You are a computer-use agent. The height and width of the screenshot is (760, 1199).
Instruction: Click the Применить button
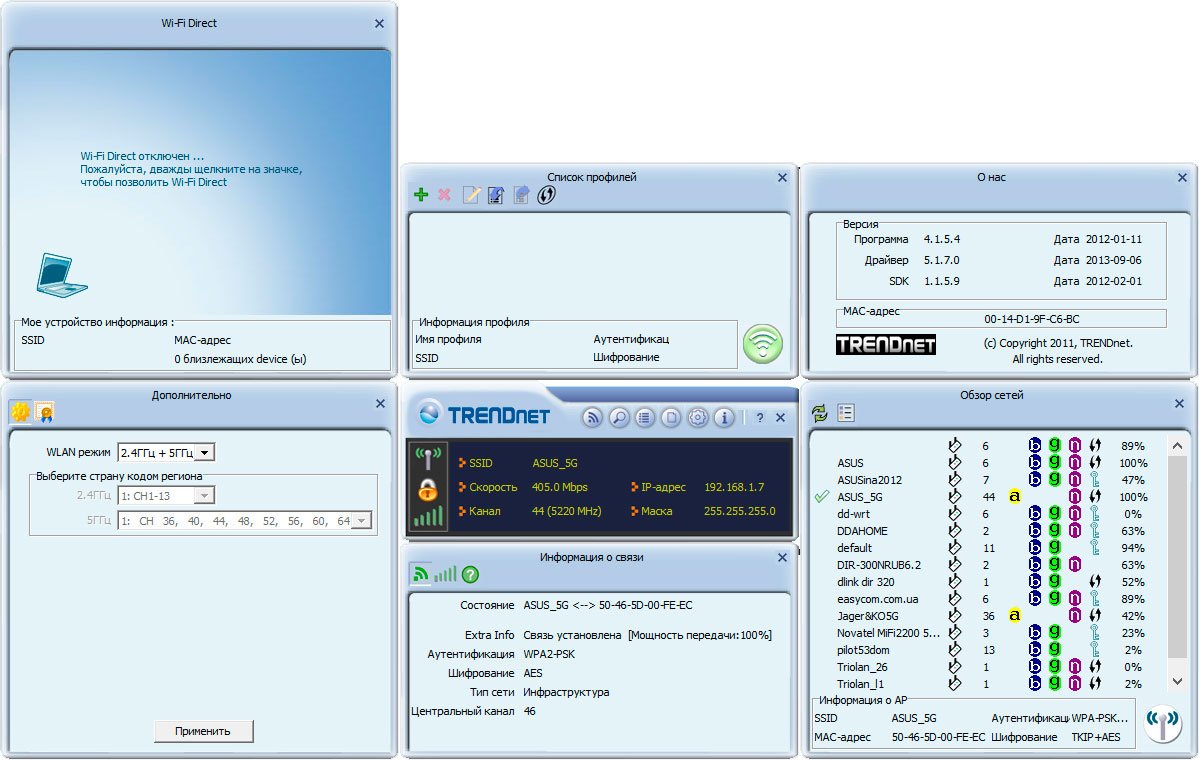click(203, 731)
